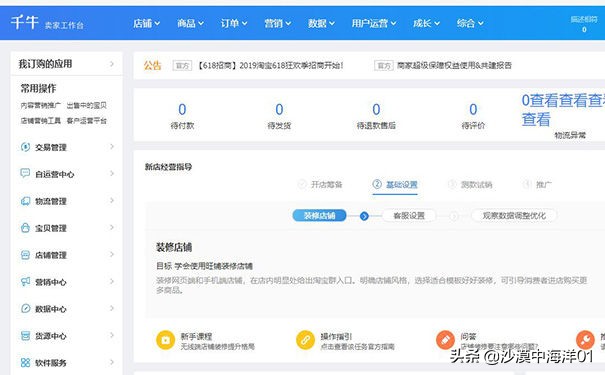Expand 我订购的应用 chevron
This screenshot has height=375, width=605.
(112, 64)
